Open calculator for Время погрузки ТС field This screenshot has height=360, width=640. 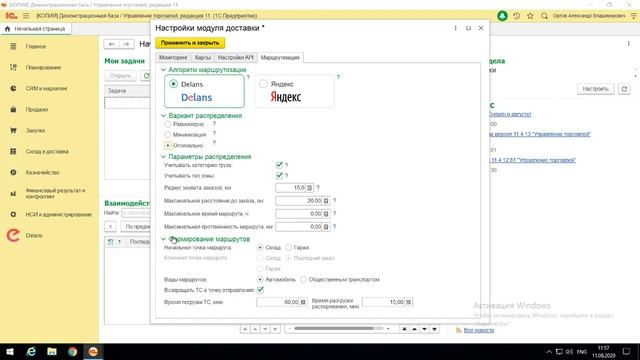(x=303, y=302)
